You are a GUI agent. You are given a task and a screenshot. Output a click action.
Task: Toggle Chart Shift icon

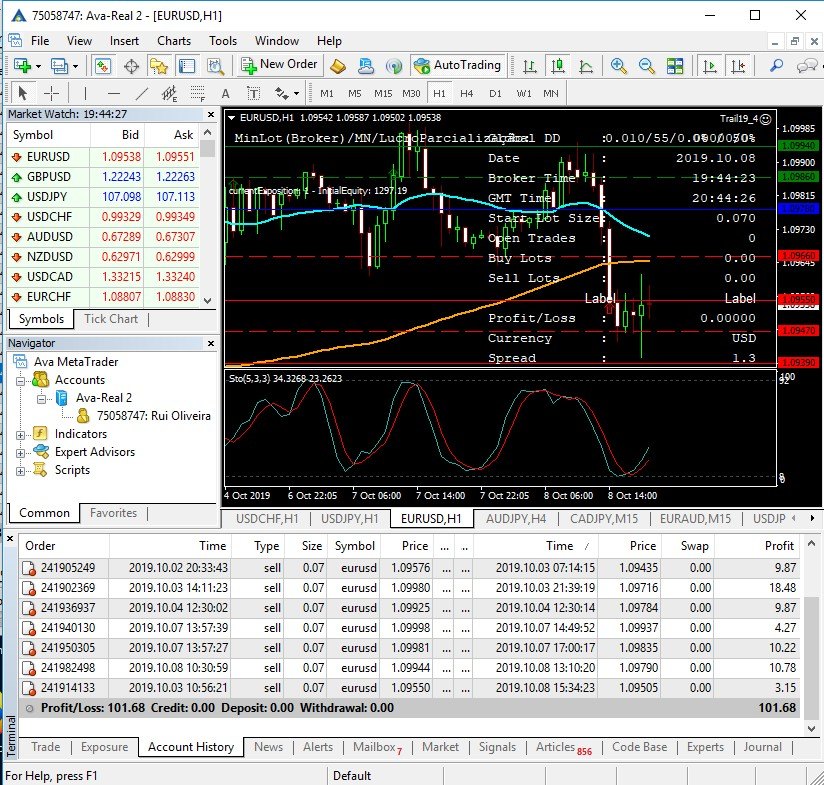[x=738, y=66]
